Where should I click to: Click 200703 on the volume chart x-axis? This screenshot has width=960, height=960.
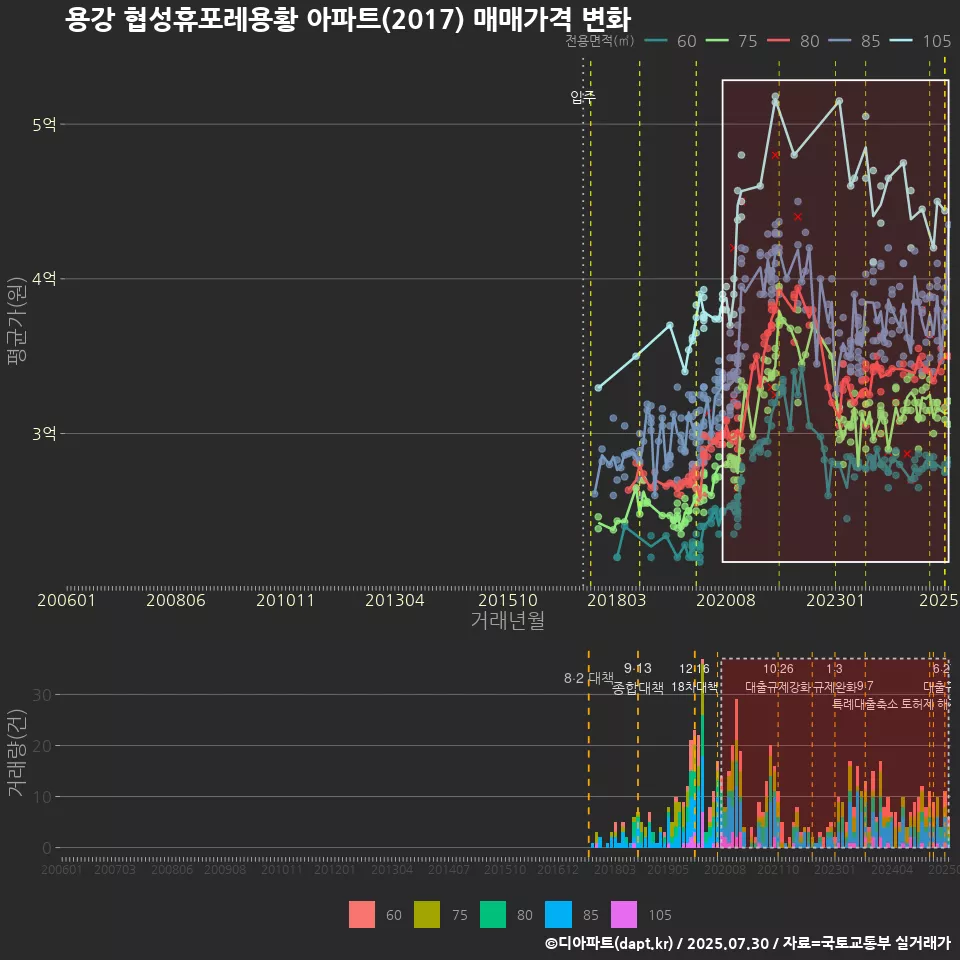click(114, 869)
